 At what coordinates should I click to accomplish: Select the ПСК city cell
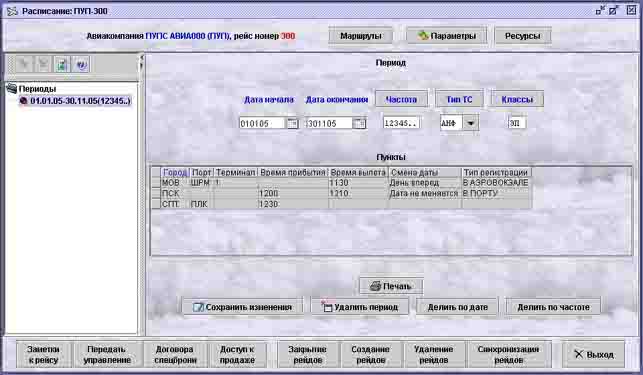click(x=175, y=193)
